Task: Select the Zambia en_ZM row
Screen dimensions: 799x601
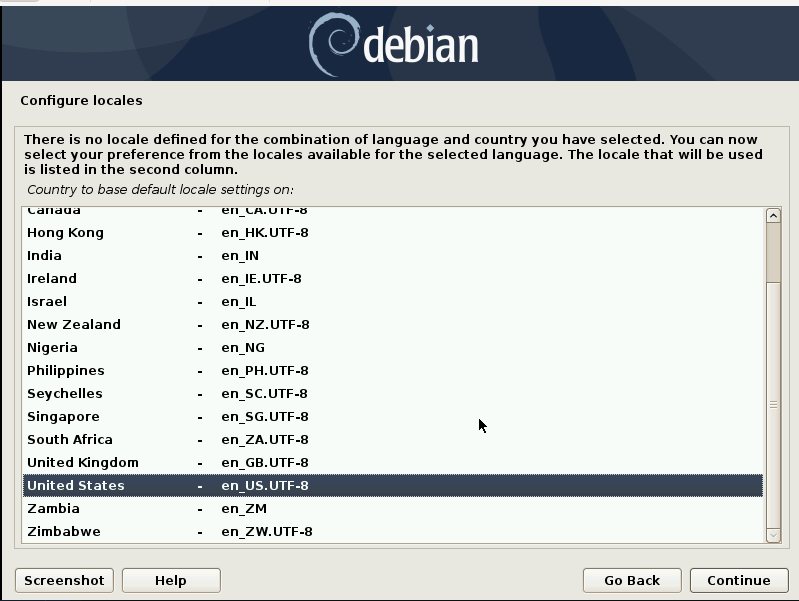Action: tap(393, 508)
